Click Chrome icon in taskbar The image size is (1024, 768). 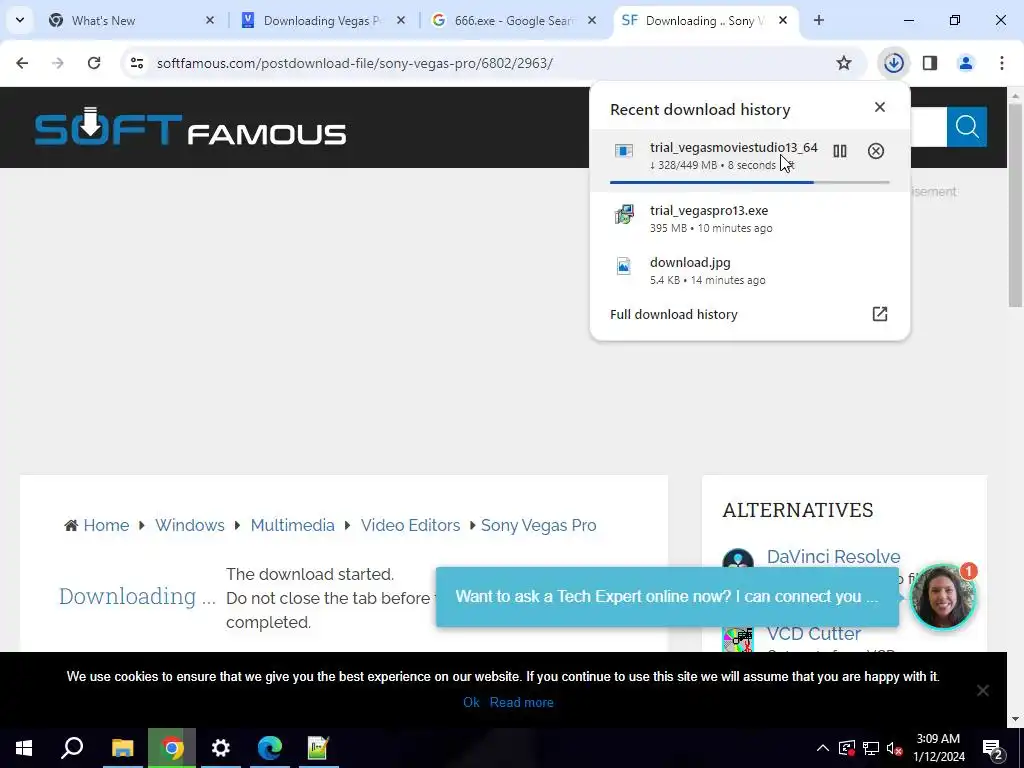click(x=172, y=748)
